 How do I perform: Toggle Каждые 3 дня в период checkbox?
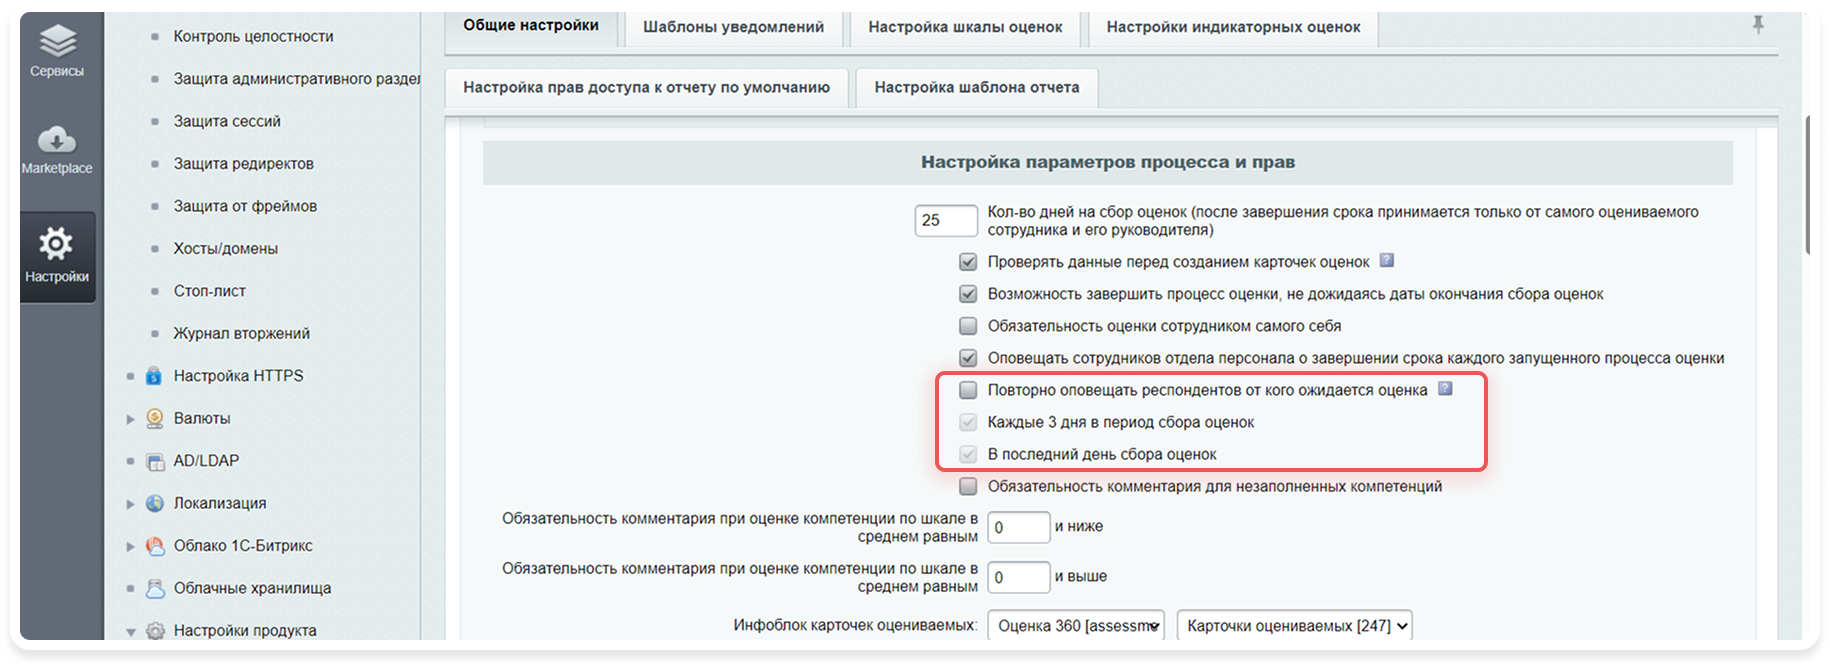968,422
